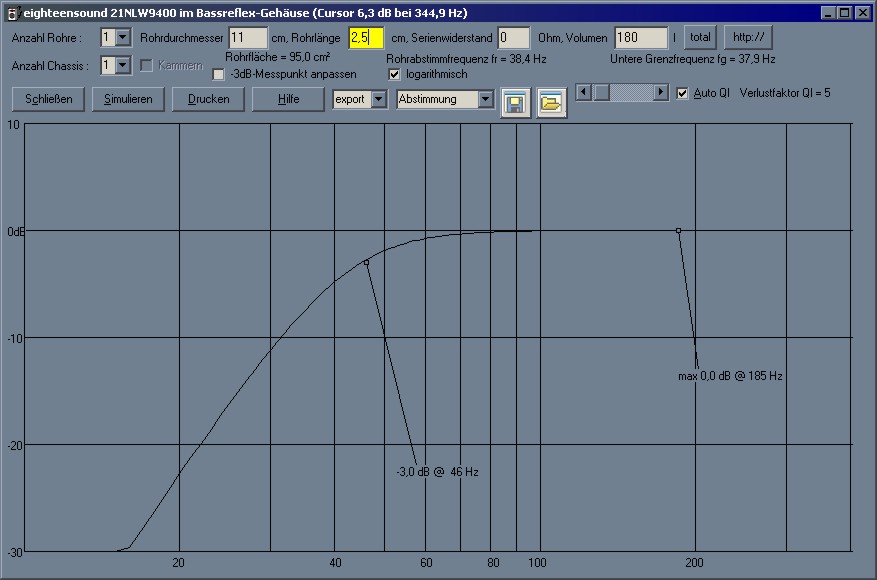The image size is (877, 580).
Task: Open the export dropdown list
Action: coord(378,99)
